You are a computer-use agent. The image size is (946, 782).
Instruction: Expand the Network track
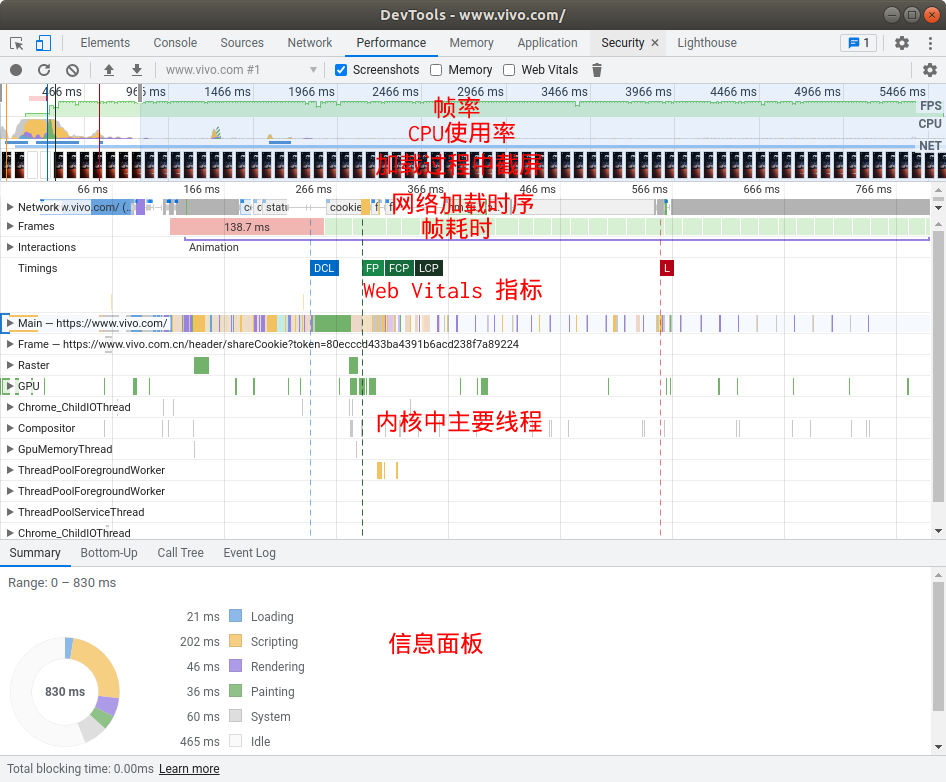pyautogui.click(x=10, y=207)
